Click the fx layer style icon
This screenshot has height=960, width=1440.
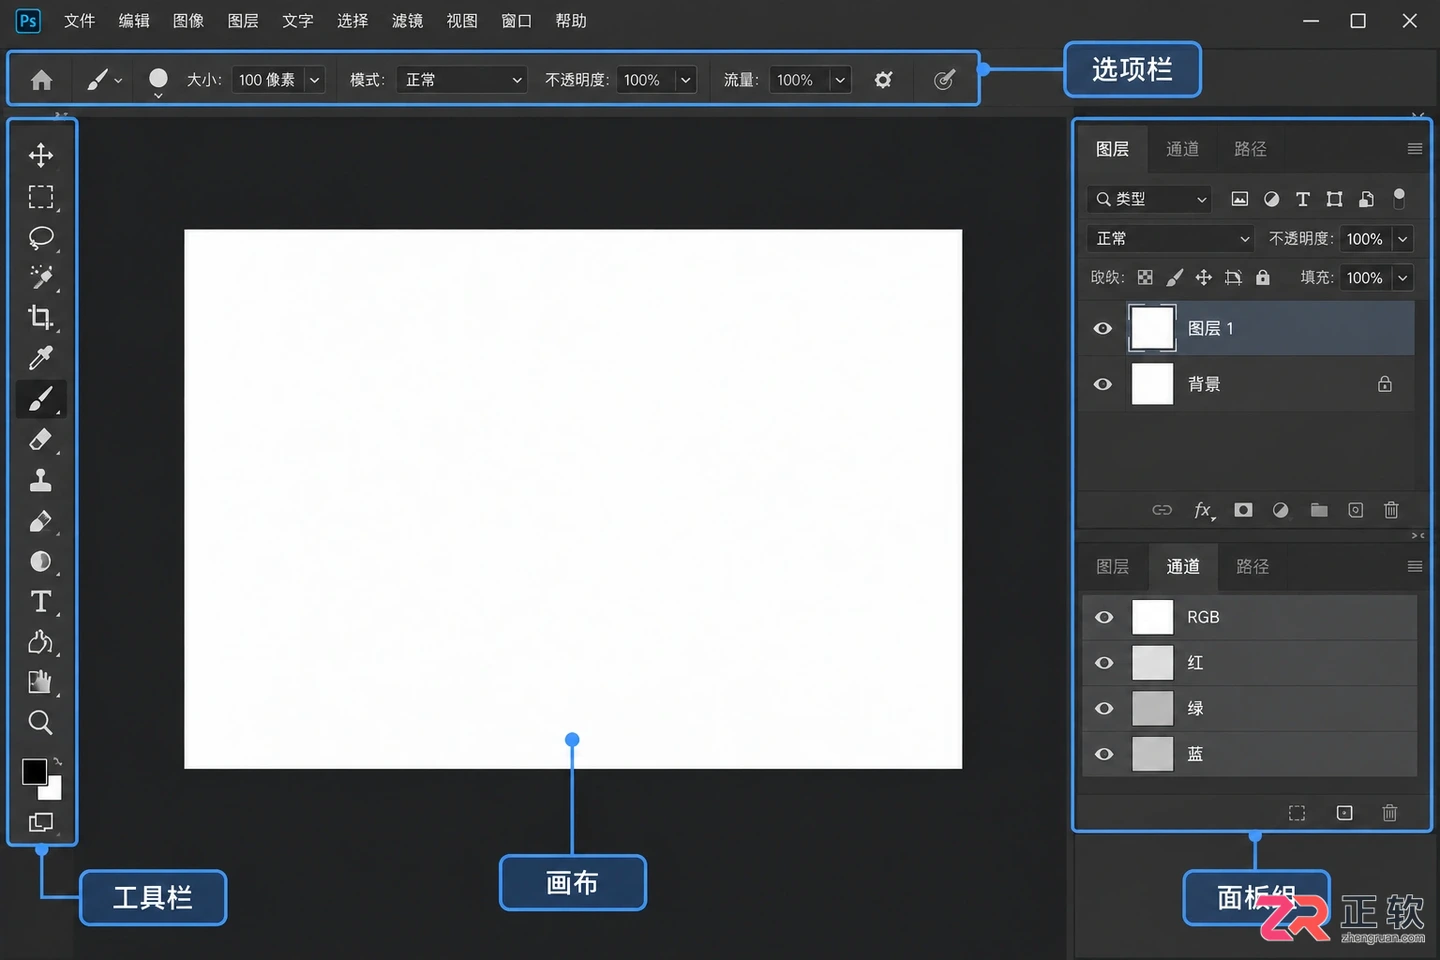1203,510
